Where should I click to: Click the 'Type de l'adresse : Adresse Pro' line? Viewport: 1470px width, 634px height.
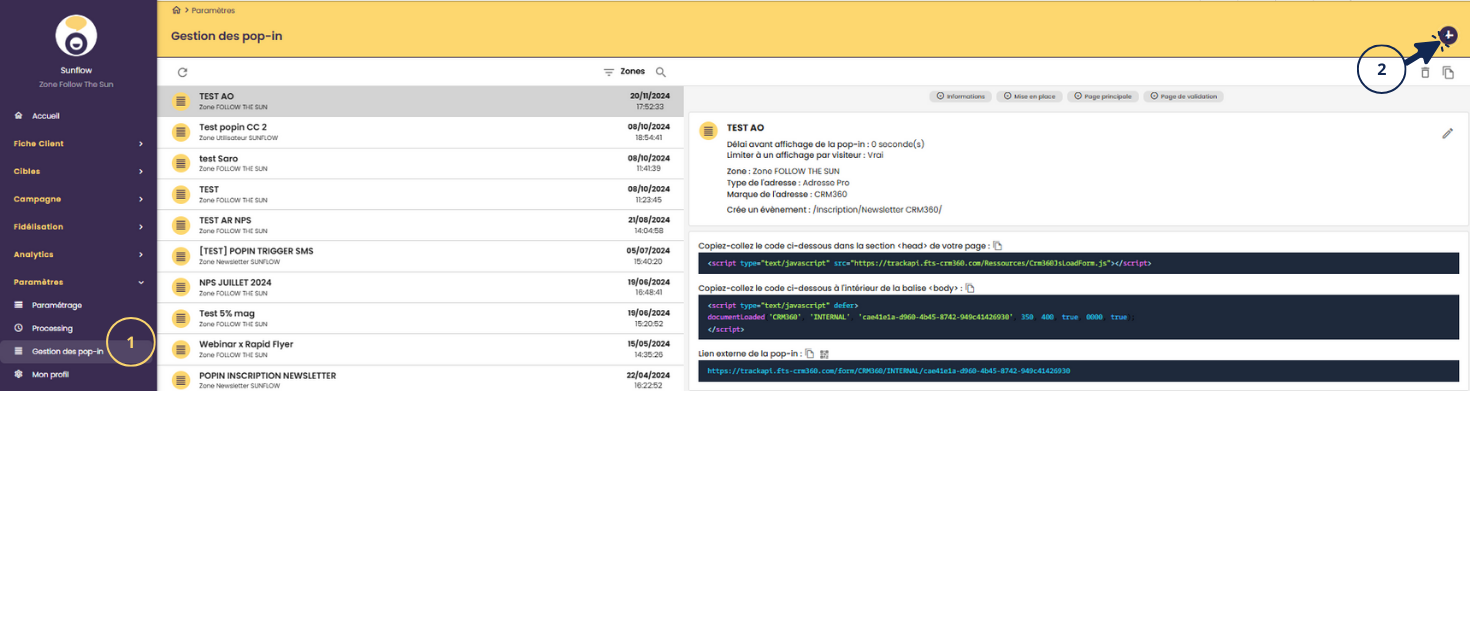coord(788,183)
